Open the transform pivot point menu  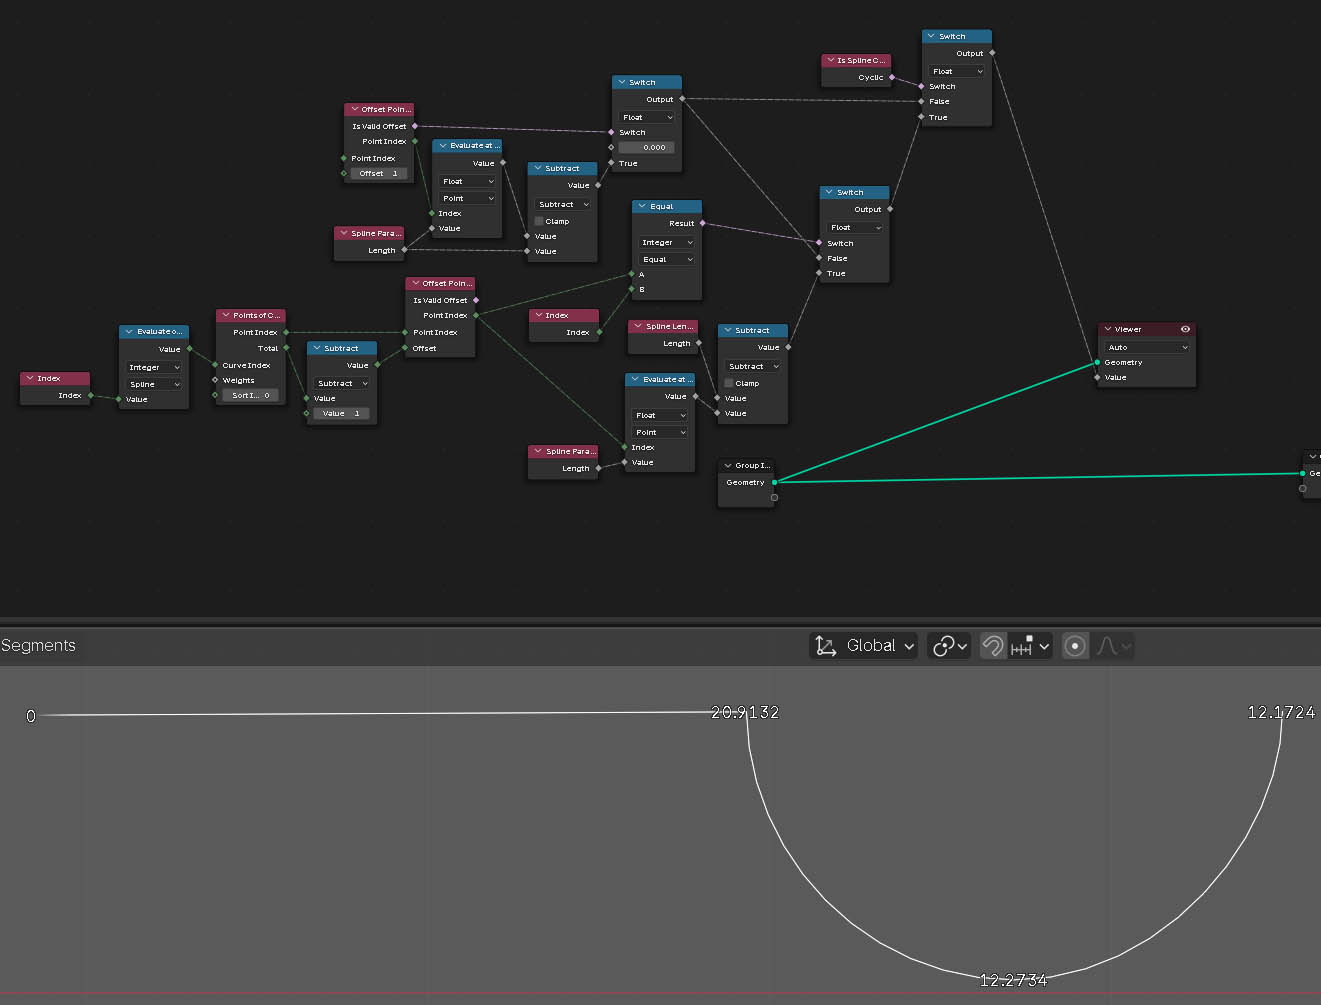pos(949,646)
